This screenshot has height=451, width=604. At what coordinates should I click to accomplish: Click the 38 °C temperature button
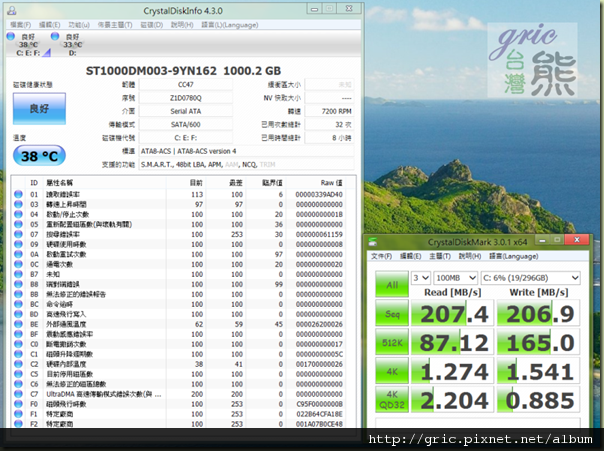(39, 156)
